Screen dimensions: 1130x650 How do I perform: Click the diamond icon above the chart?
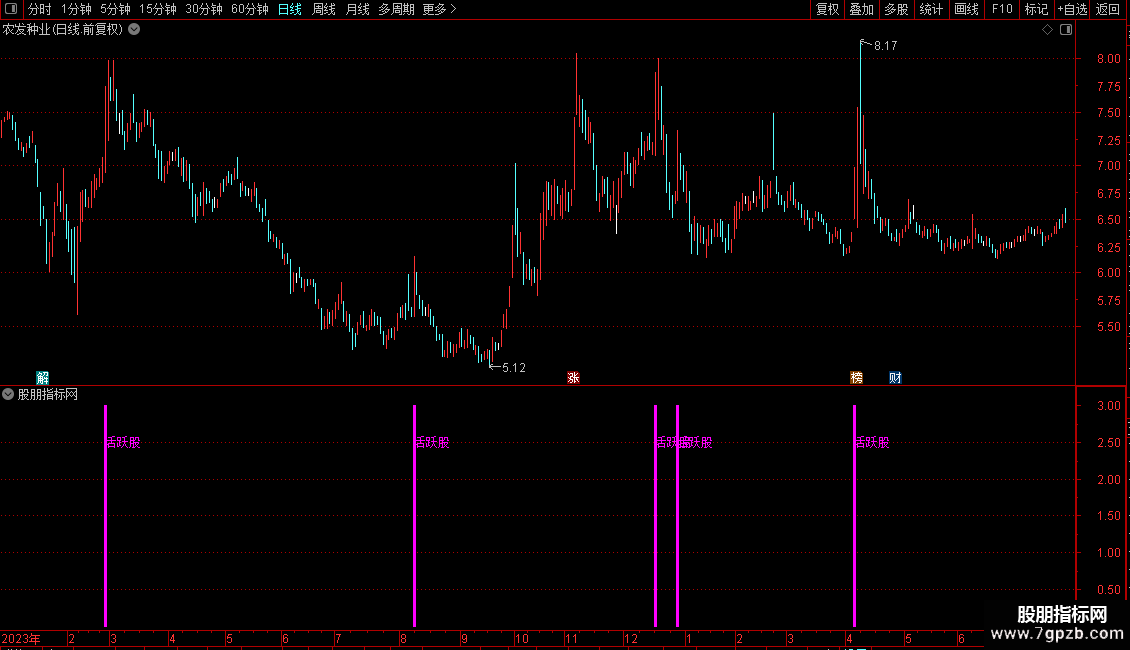(1047, 30)
